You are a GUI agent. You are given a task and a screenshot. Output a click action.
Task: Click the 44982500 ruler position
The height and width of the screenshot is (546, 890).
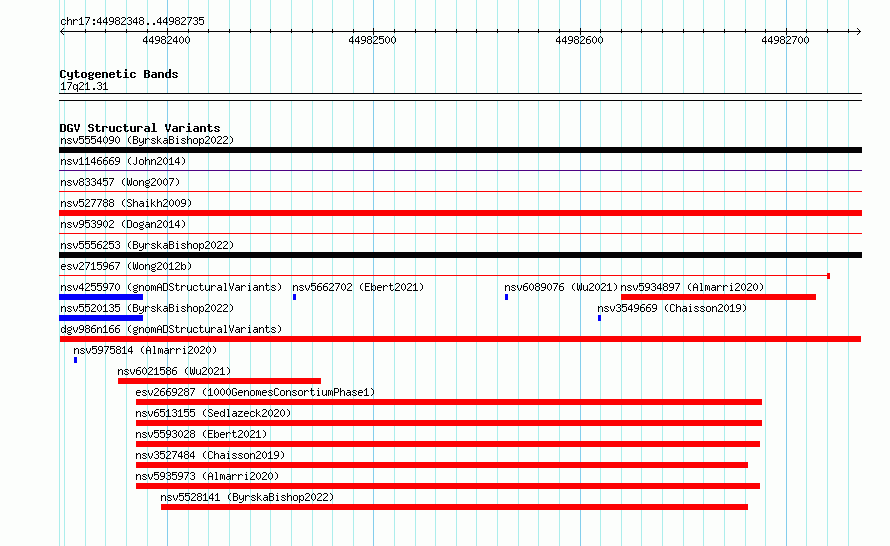(372, 40)
